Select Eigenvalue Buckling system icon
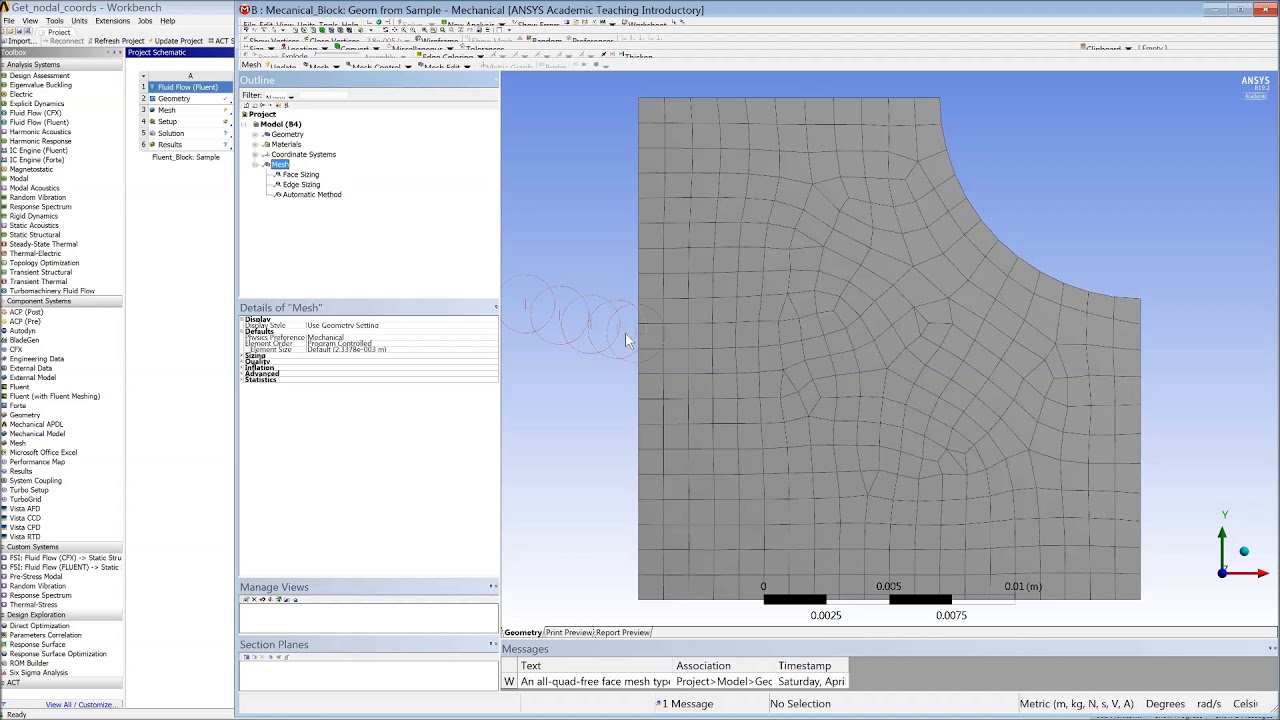The height and width of the screenshot is (720, 1280). click(x=4, y=85)
